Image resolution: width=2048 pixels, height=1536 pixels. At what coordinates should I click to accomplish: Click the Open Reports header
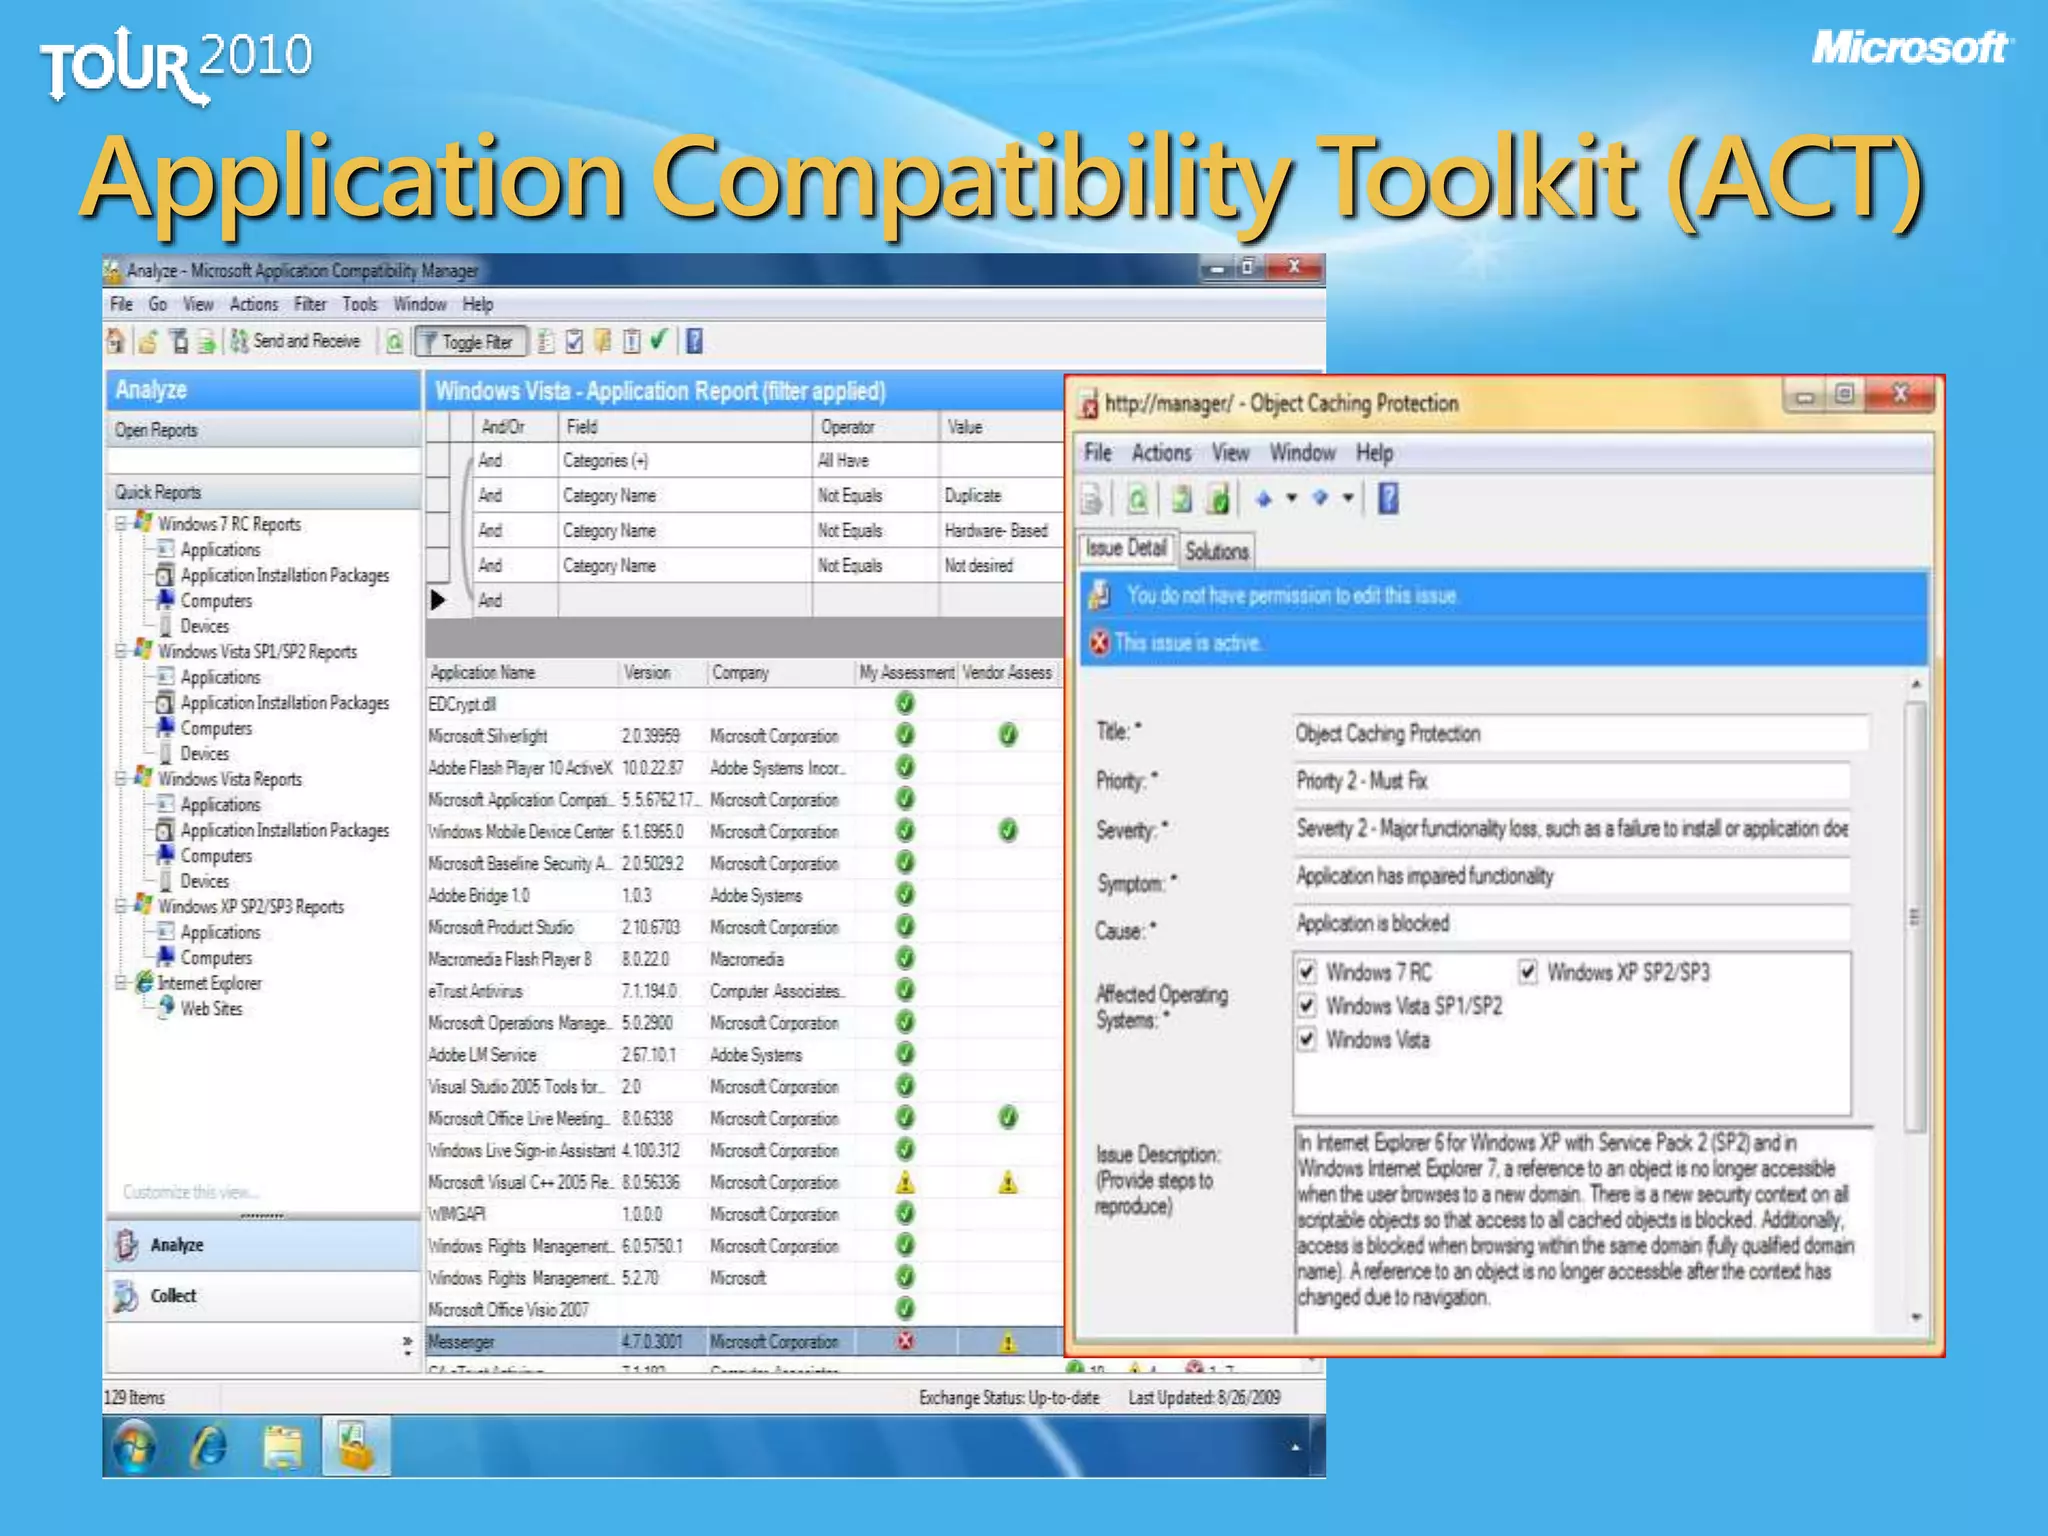pyautogui.click(x=262, y=430)
